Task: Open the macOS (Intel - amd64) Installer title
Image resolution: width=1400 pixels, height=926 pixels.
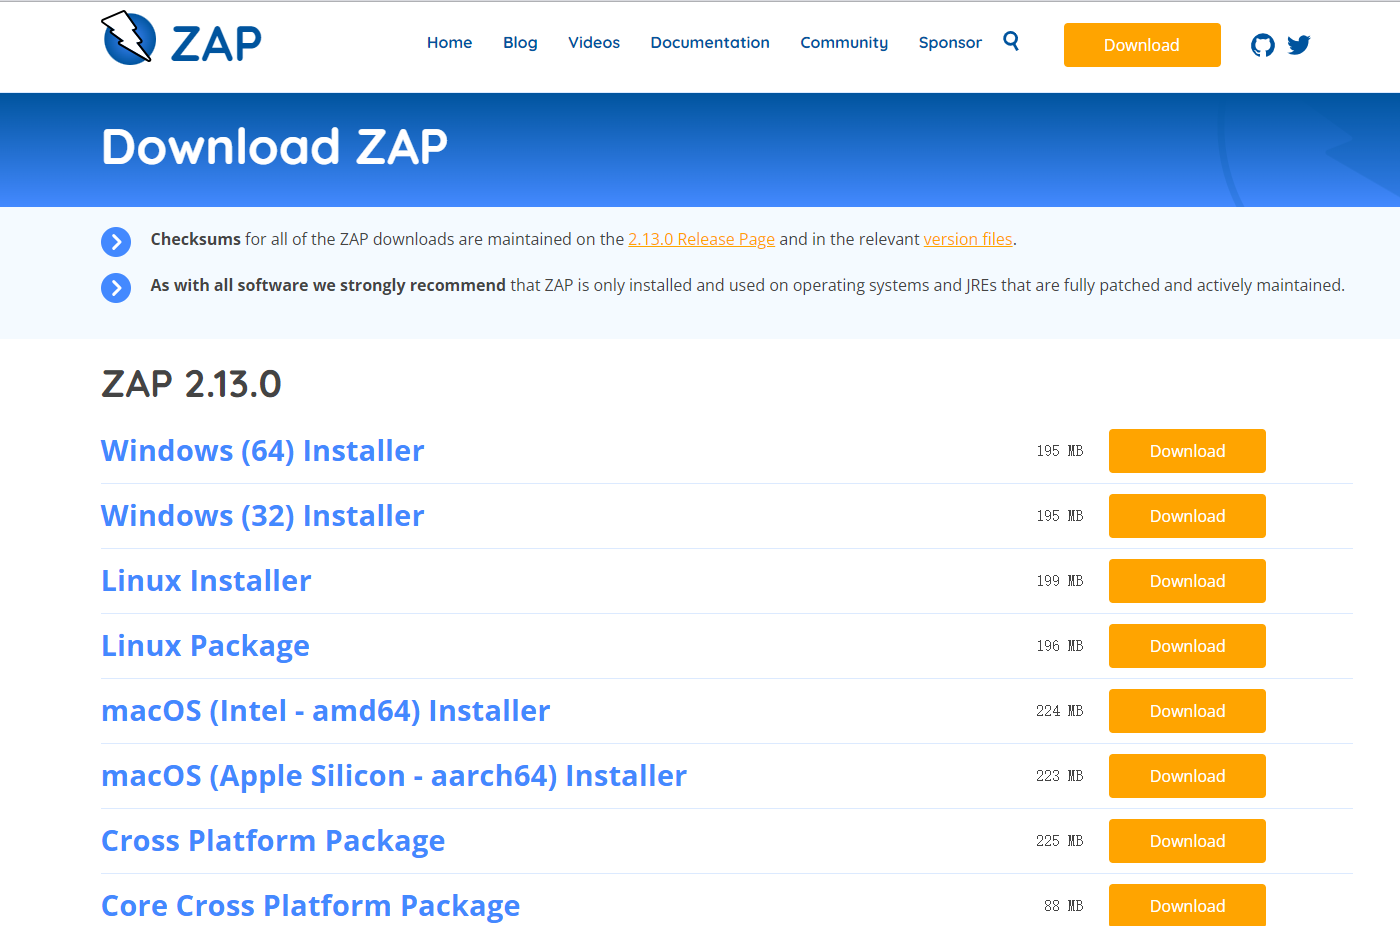Action: (326, 711)
